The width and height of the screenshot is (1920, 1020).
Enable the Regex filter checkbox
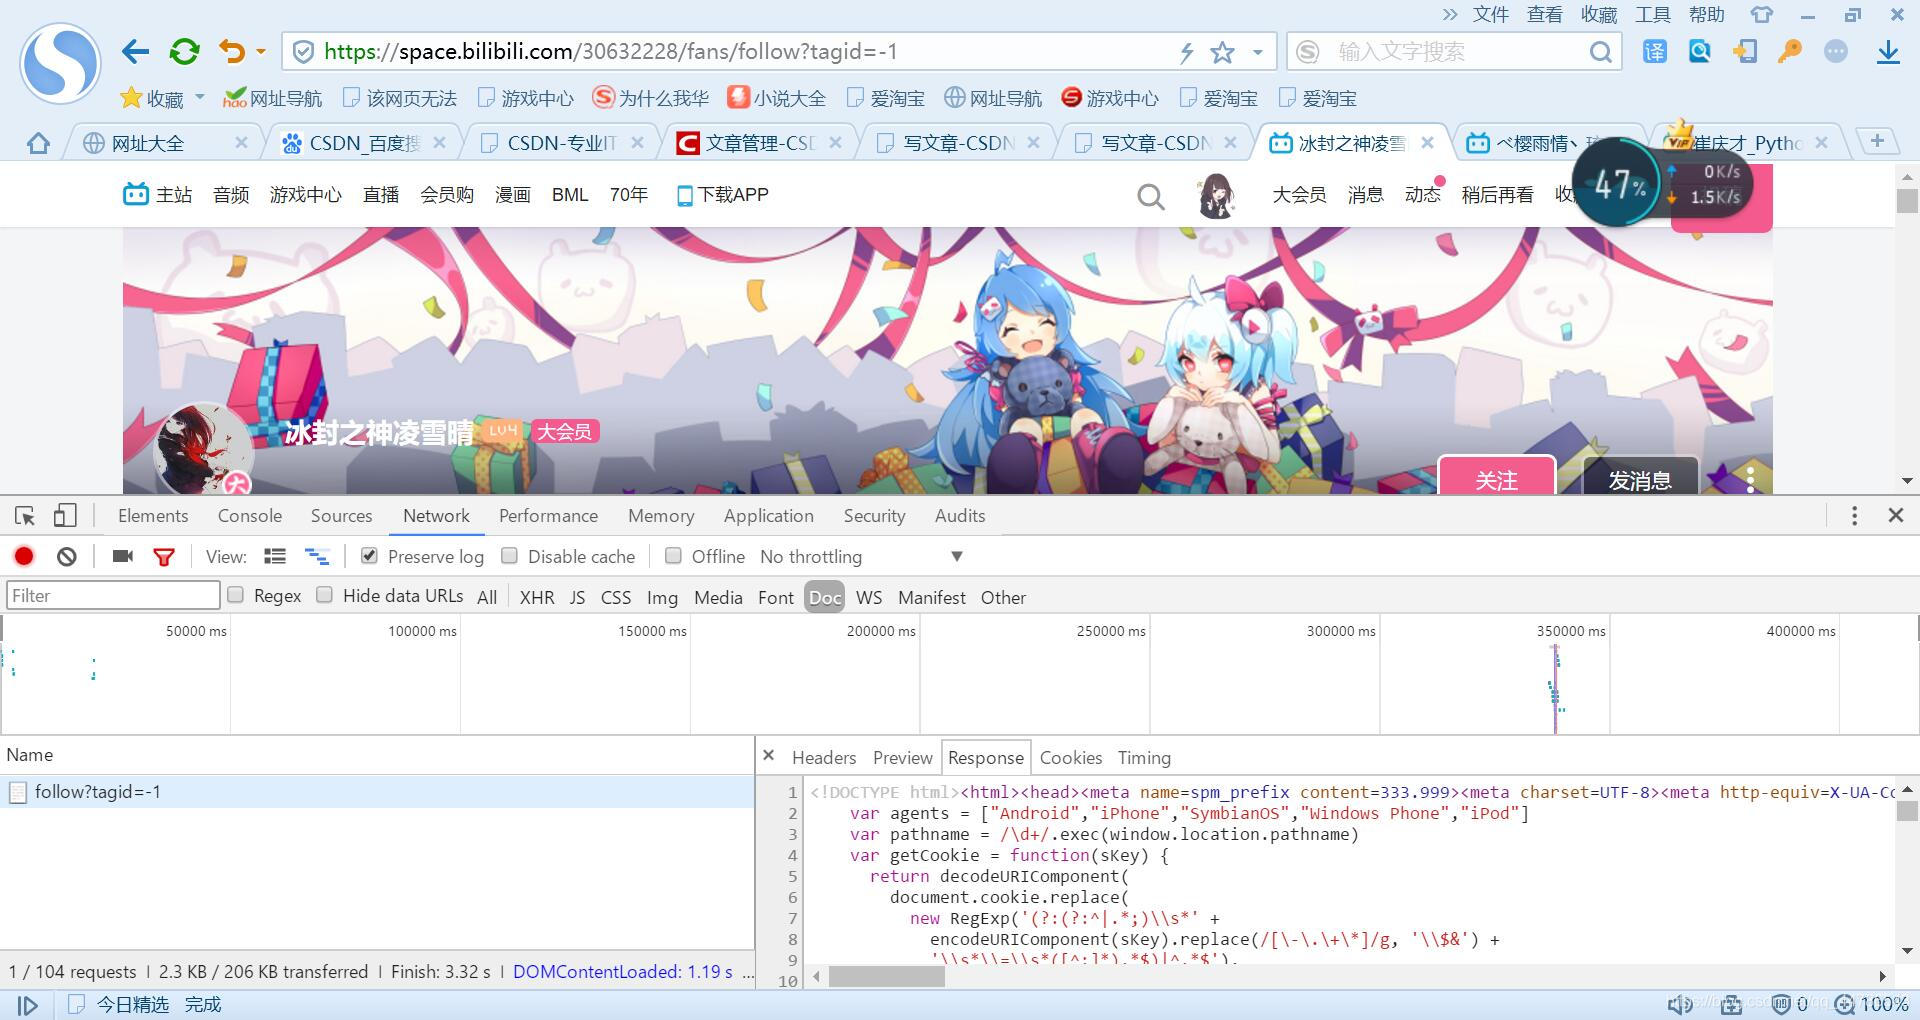[x=235, y=594]
